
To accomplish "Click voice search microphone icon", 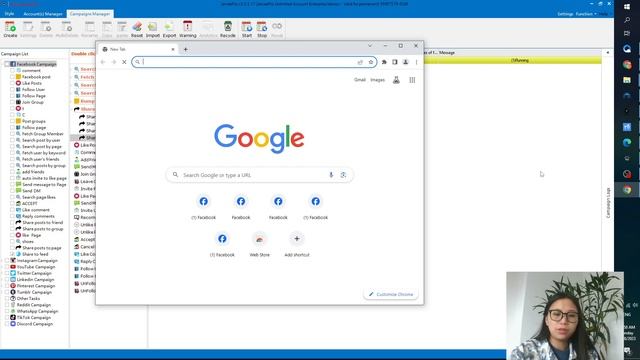I will pyautogui.click(x=331, y=175).
